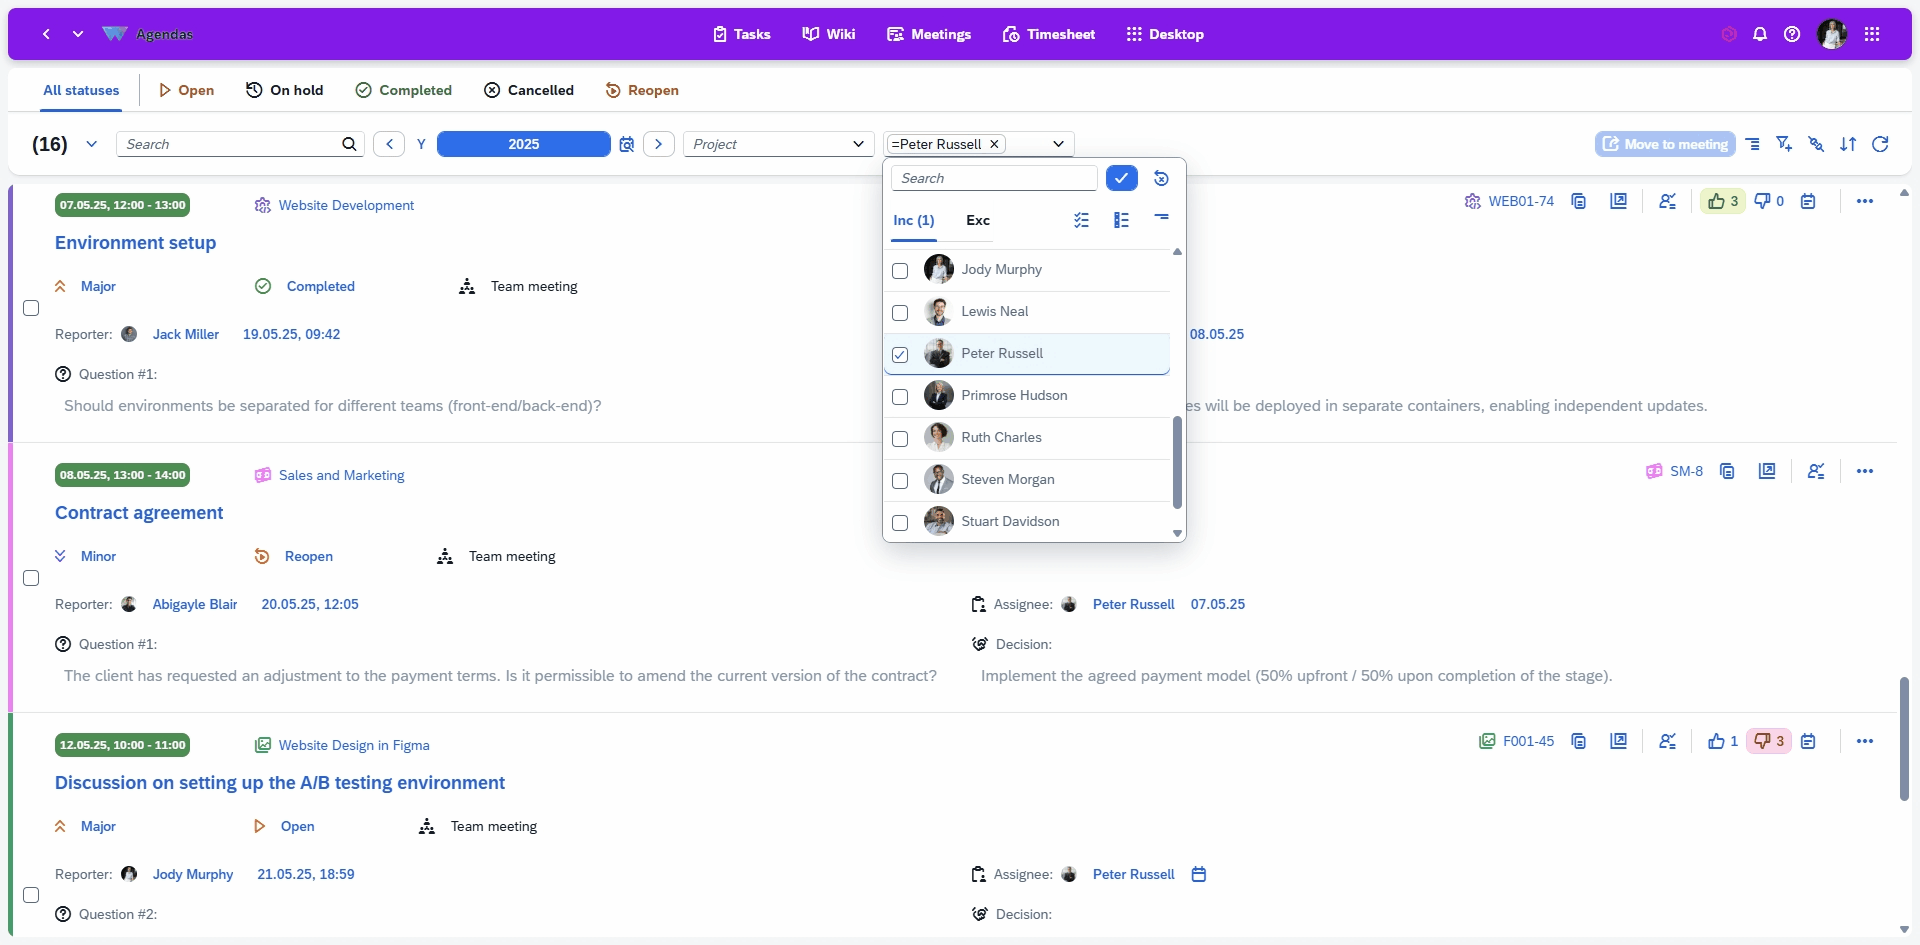Click the Move to meeting button
The height and width of the screenshot is (945, 1920).
click(x=1666, y=144)
